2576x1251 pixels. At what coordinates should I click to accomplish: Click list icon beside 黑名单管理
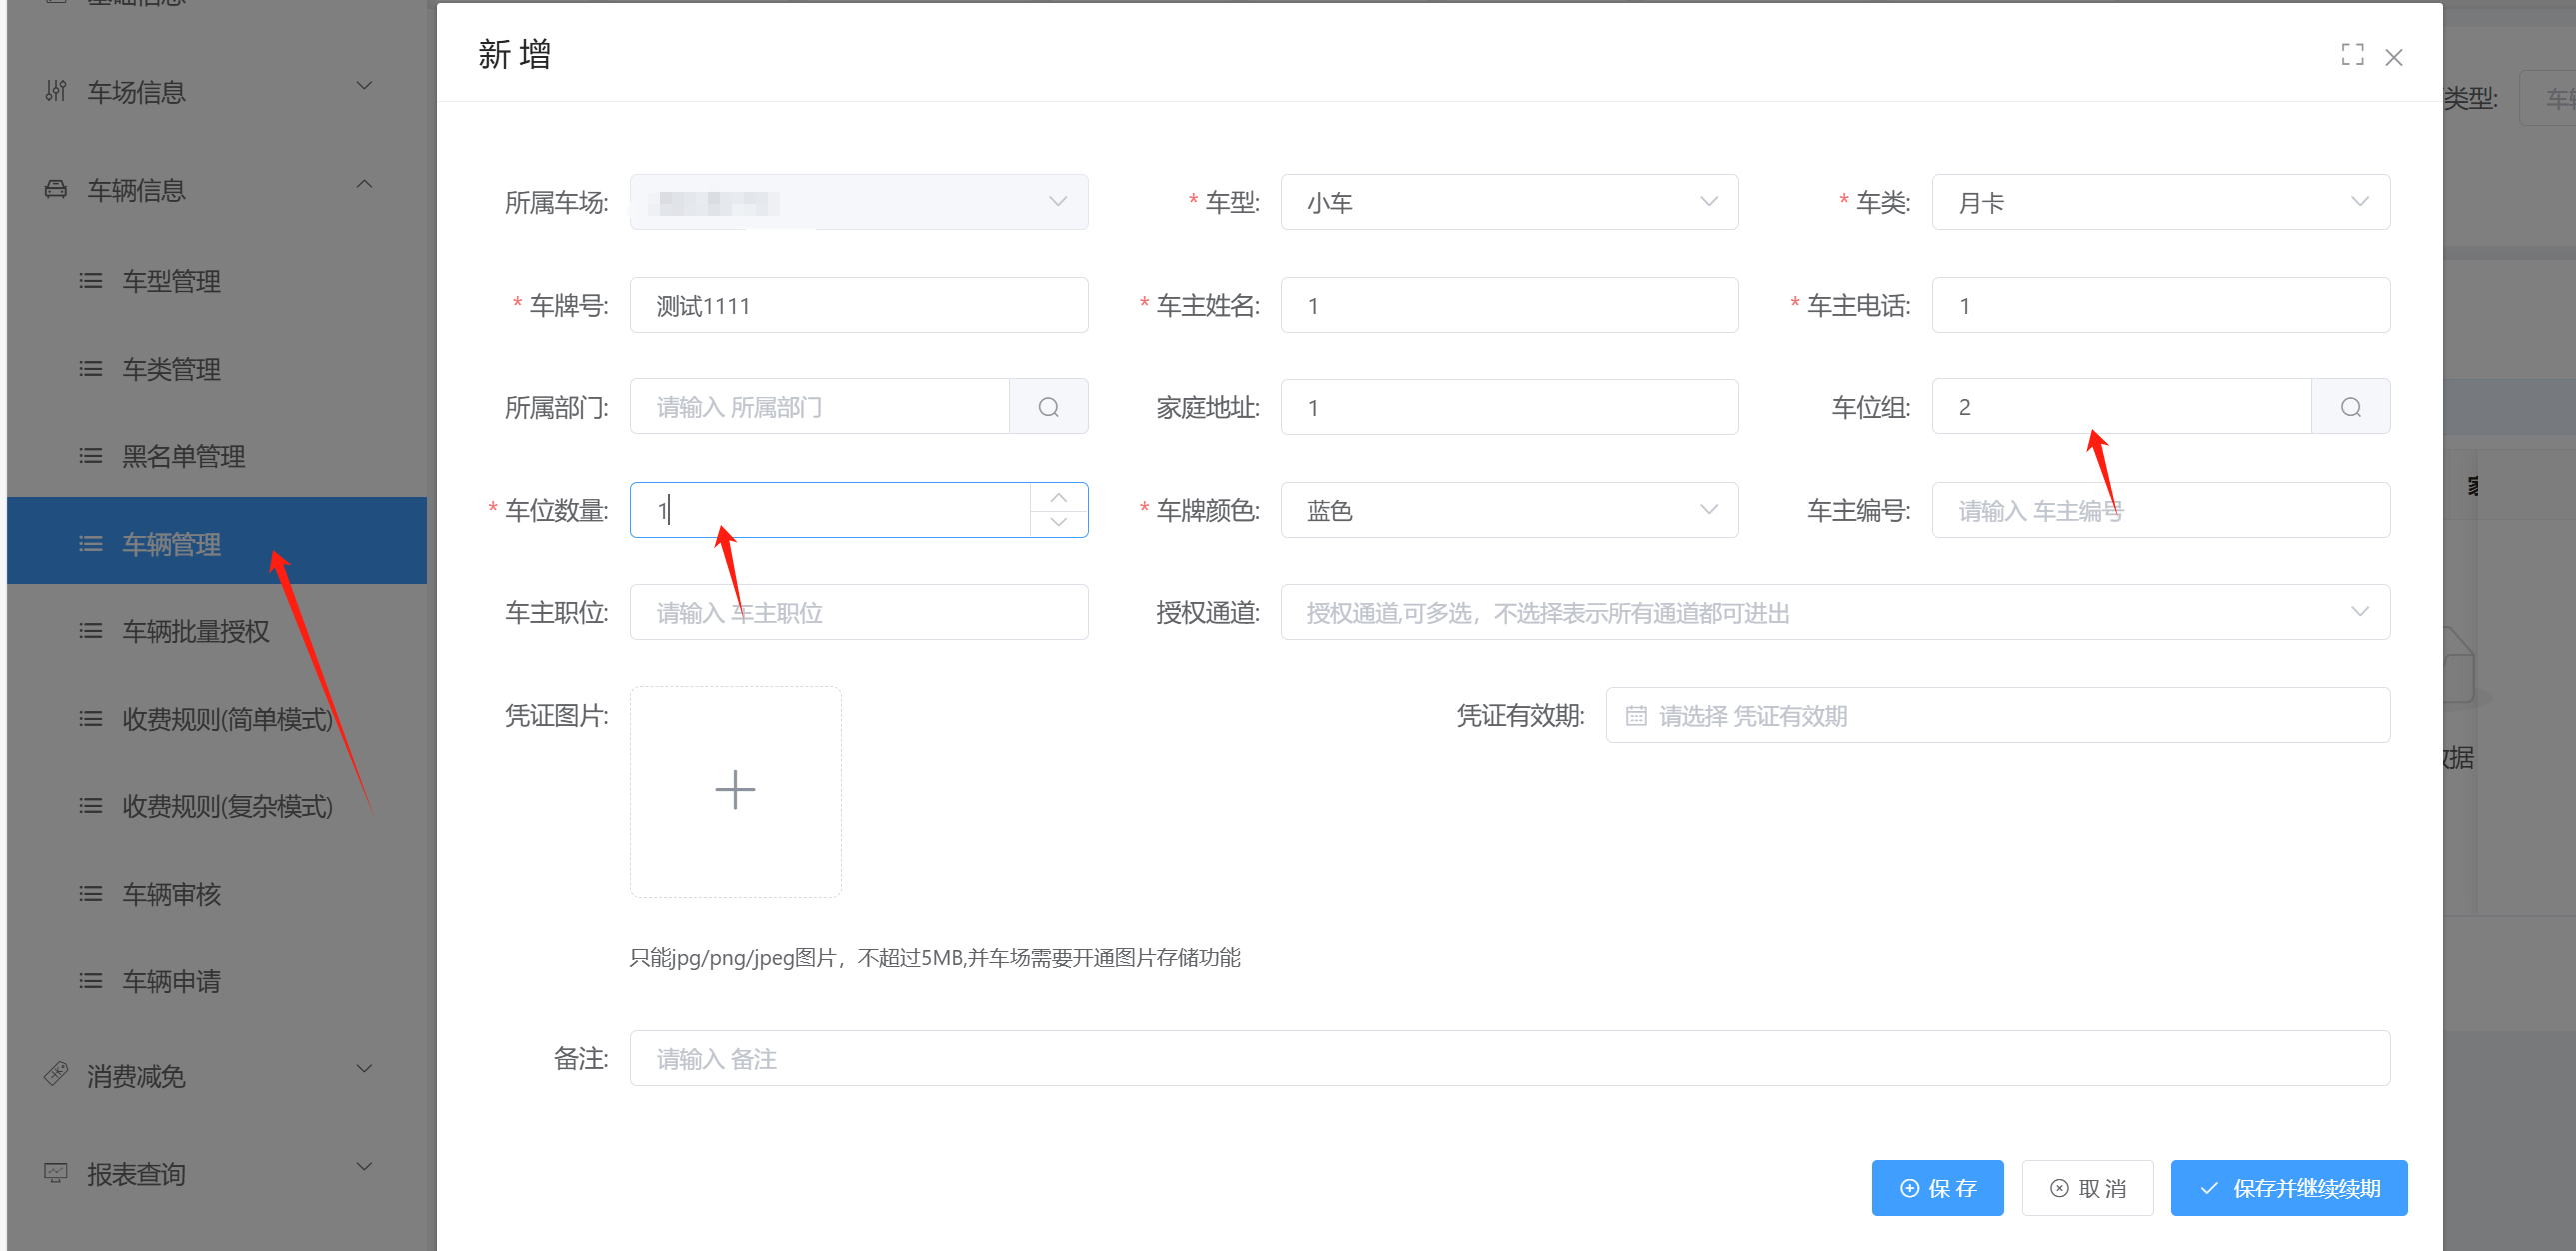click(x=91, y=456)
